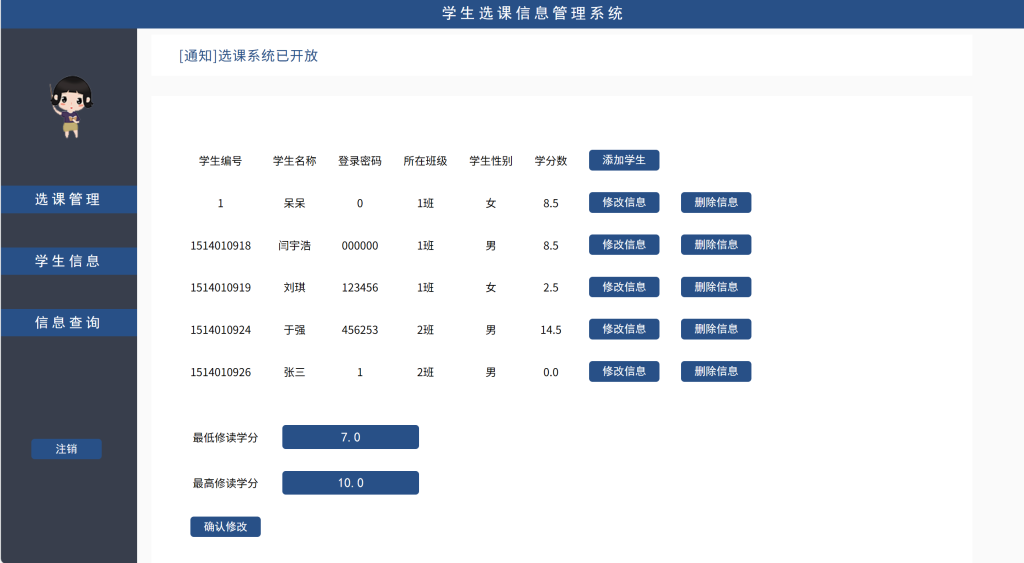Click the 学分数 column header
1024x563 pixels.
(x=551, y=161)
